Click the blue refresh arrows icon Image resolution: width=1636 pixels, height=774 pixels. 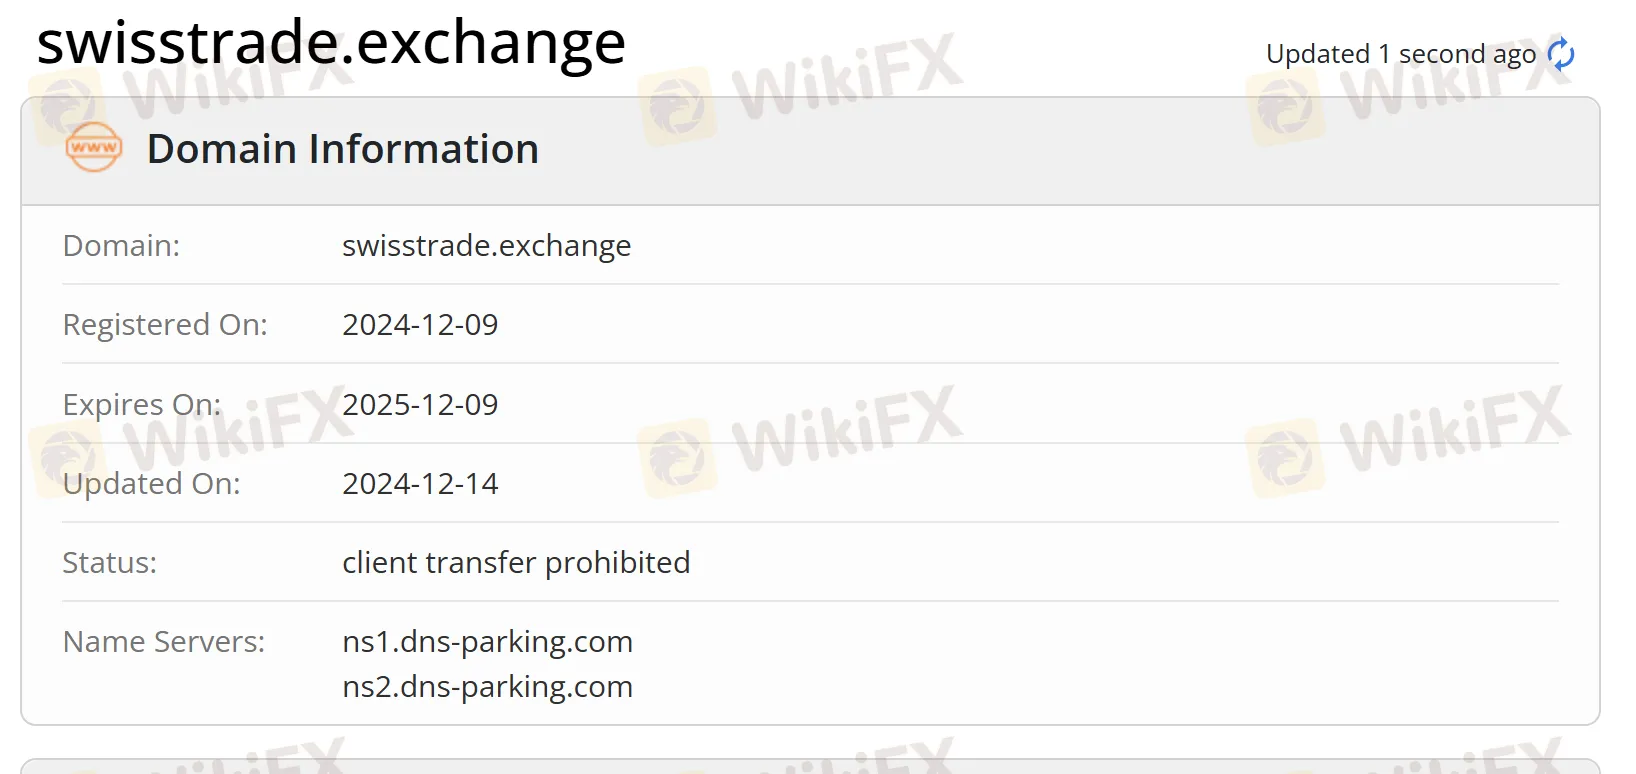click(1561, 54)
